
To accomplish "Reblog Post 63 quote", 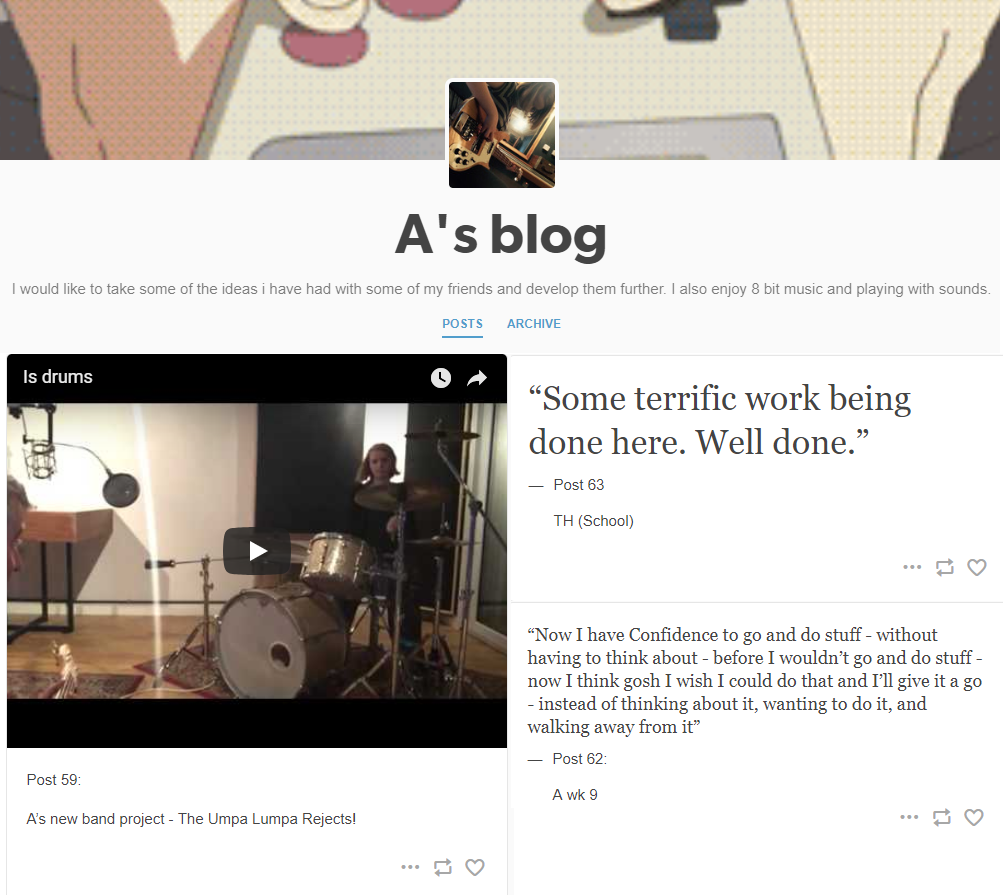I will coord(945,567).
